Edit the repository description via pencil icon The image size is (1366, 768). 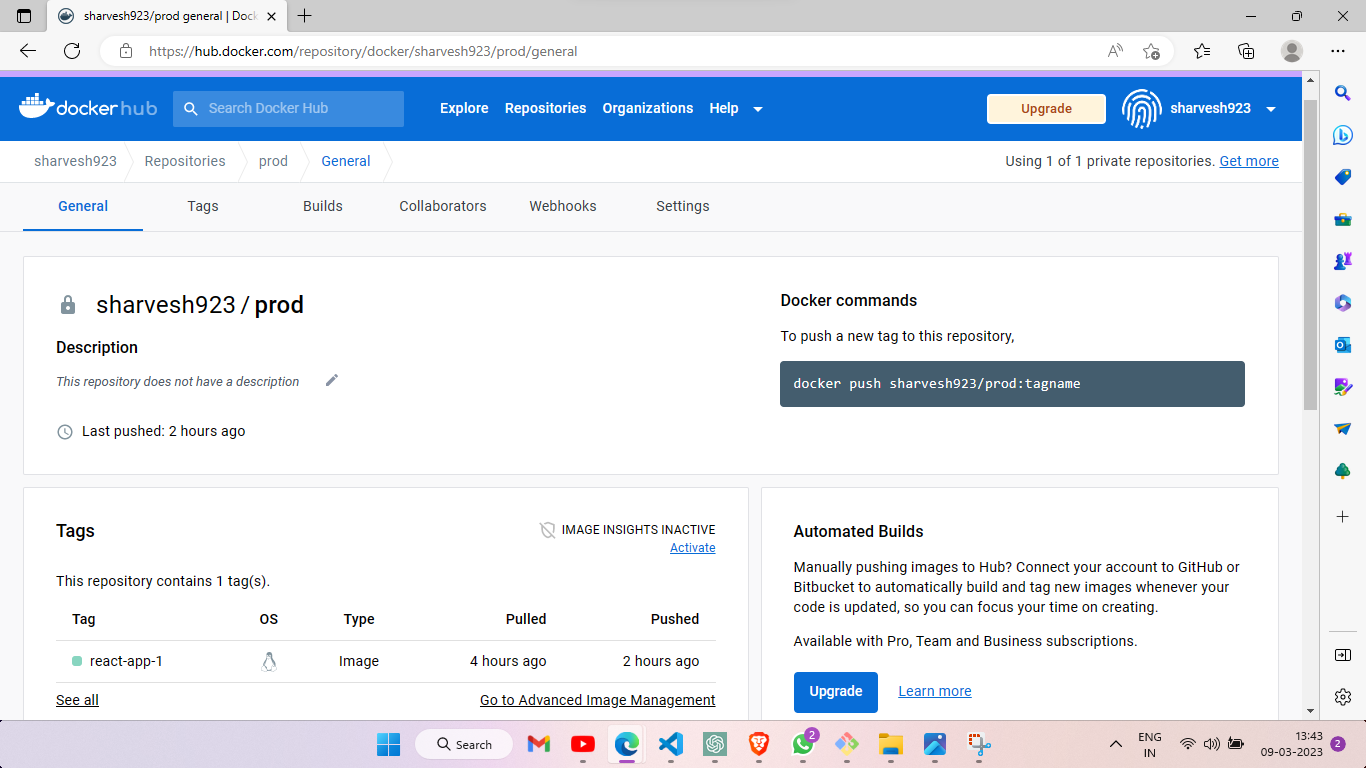click(x=331, y=380)
